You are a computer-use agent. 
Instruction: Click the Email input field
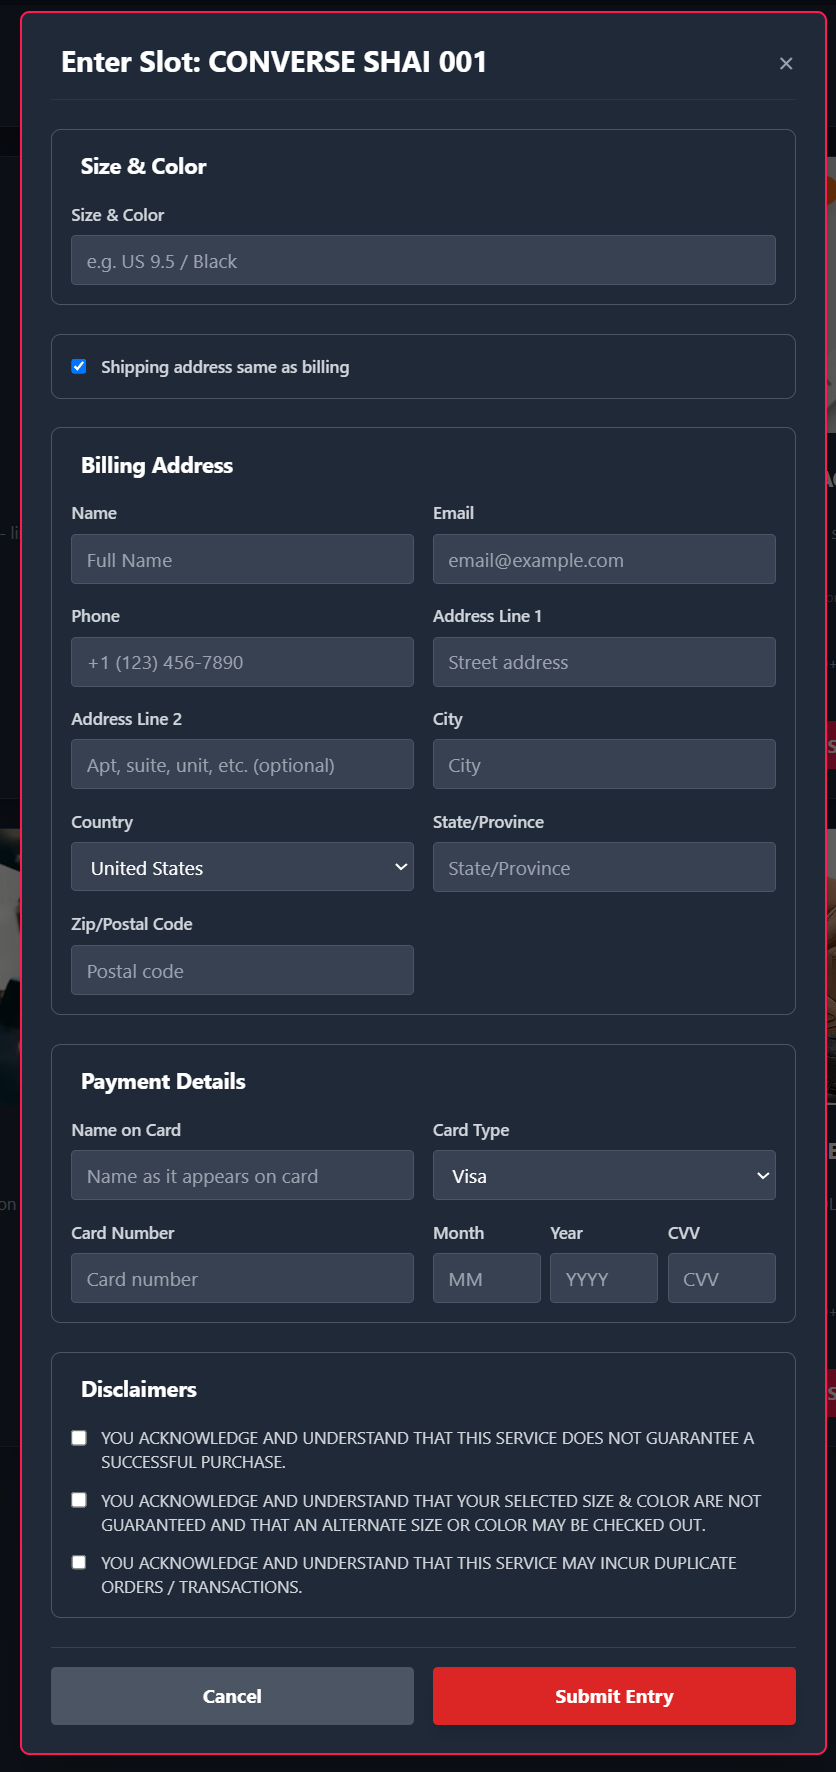tap(604, 559)
